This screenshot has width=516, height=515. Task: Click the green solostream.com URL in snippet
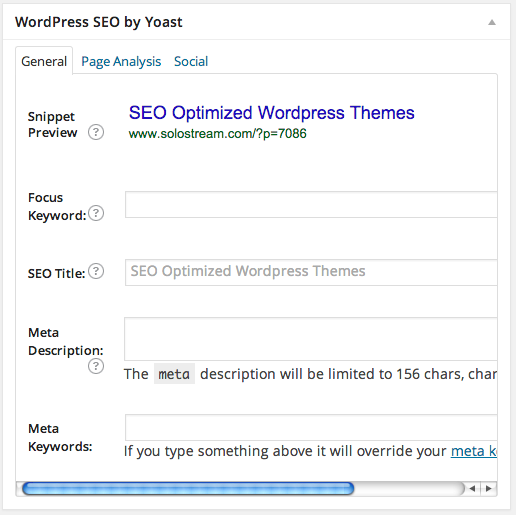pyautogui.click(x=217, y=134)
